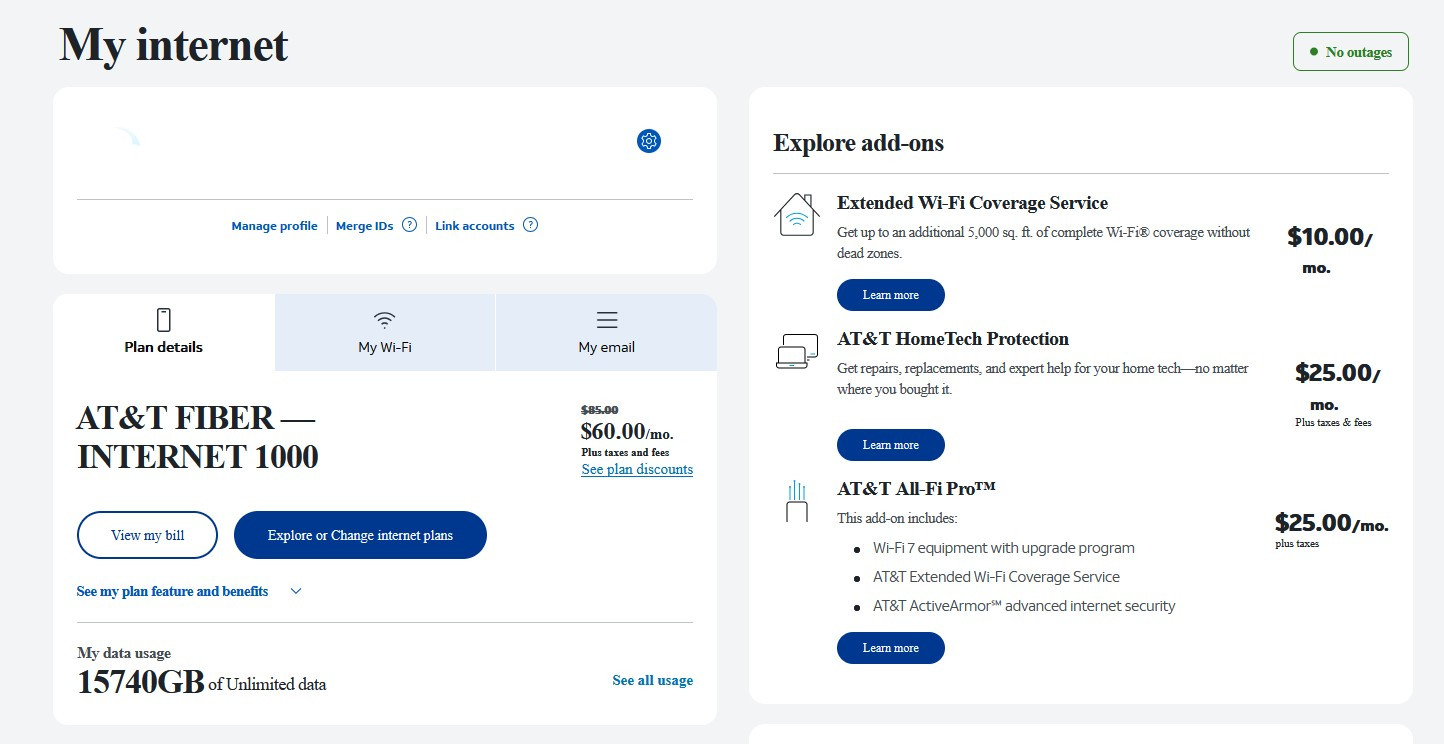Click the No outages status badge

pyautogui.click(x=1351, y=52)
